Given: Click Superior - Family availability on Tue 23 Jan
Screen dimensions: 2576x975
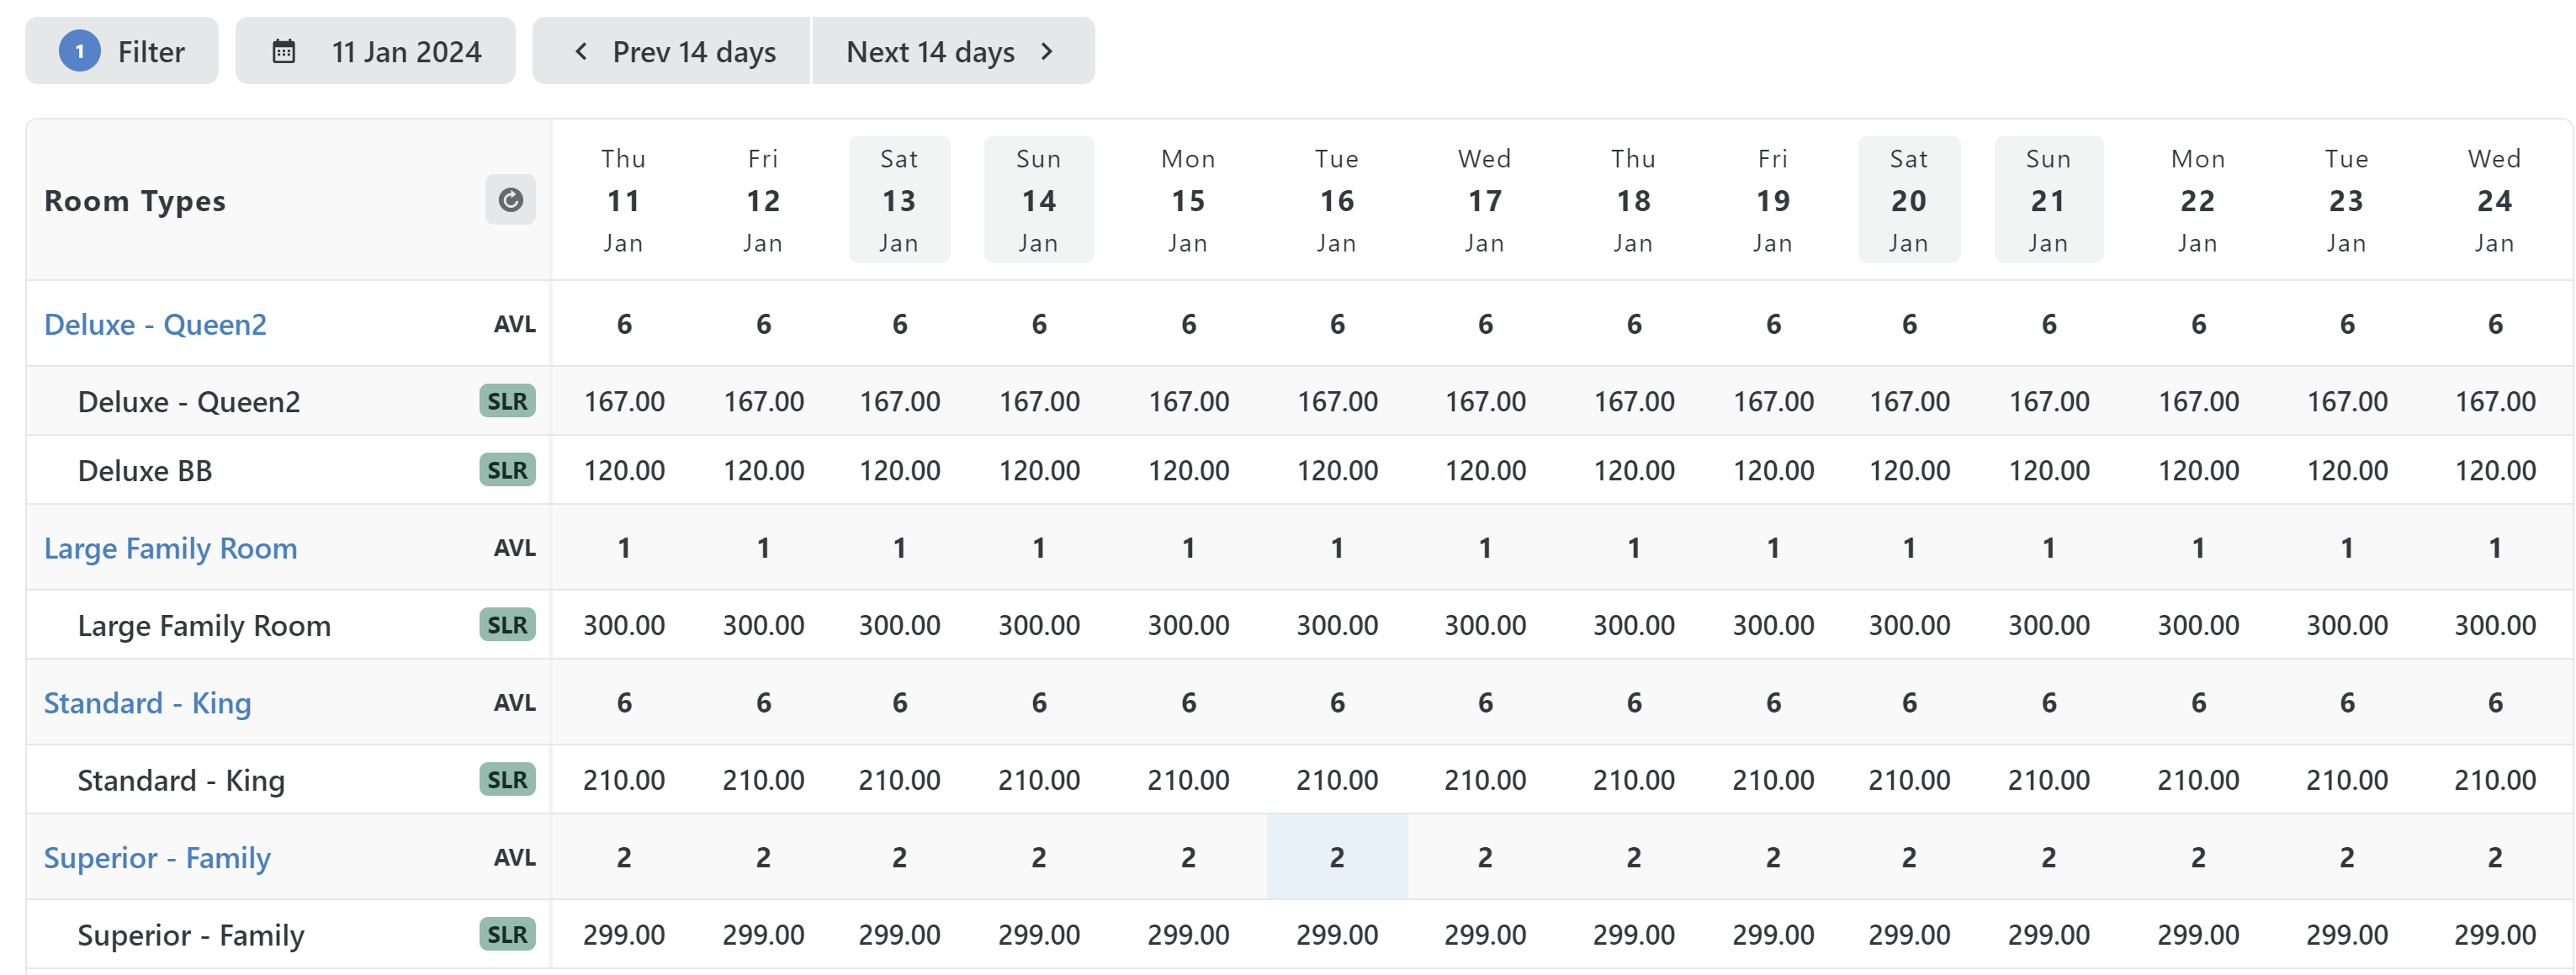Looking at the screenshot, I should coord(2347,857).
